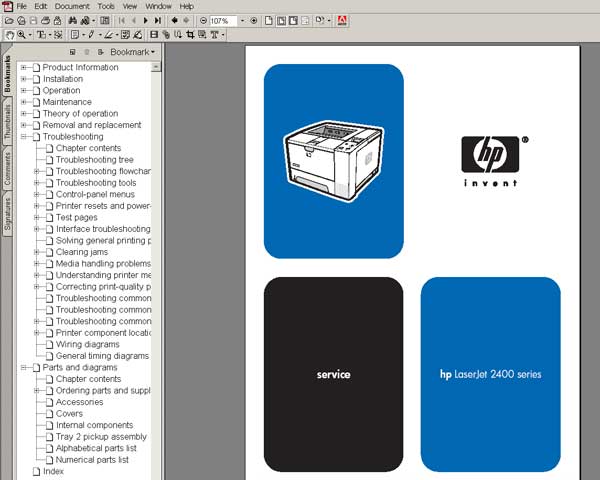Open the Window menu
The image size is (600, 480).
tap(158, 6)
